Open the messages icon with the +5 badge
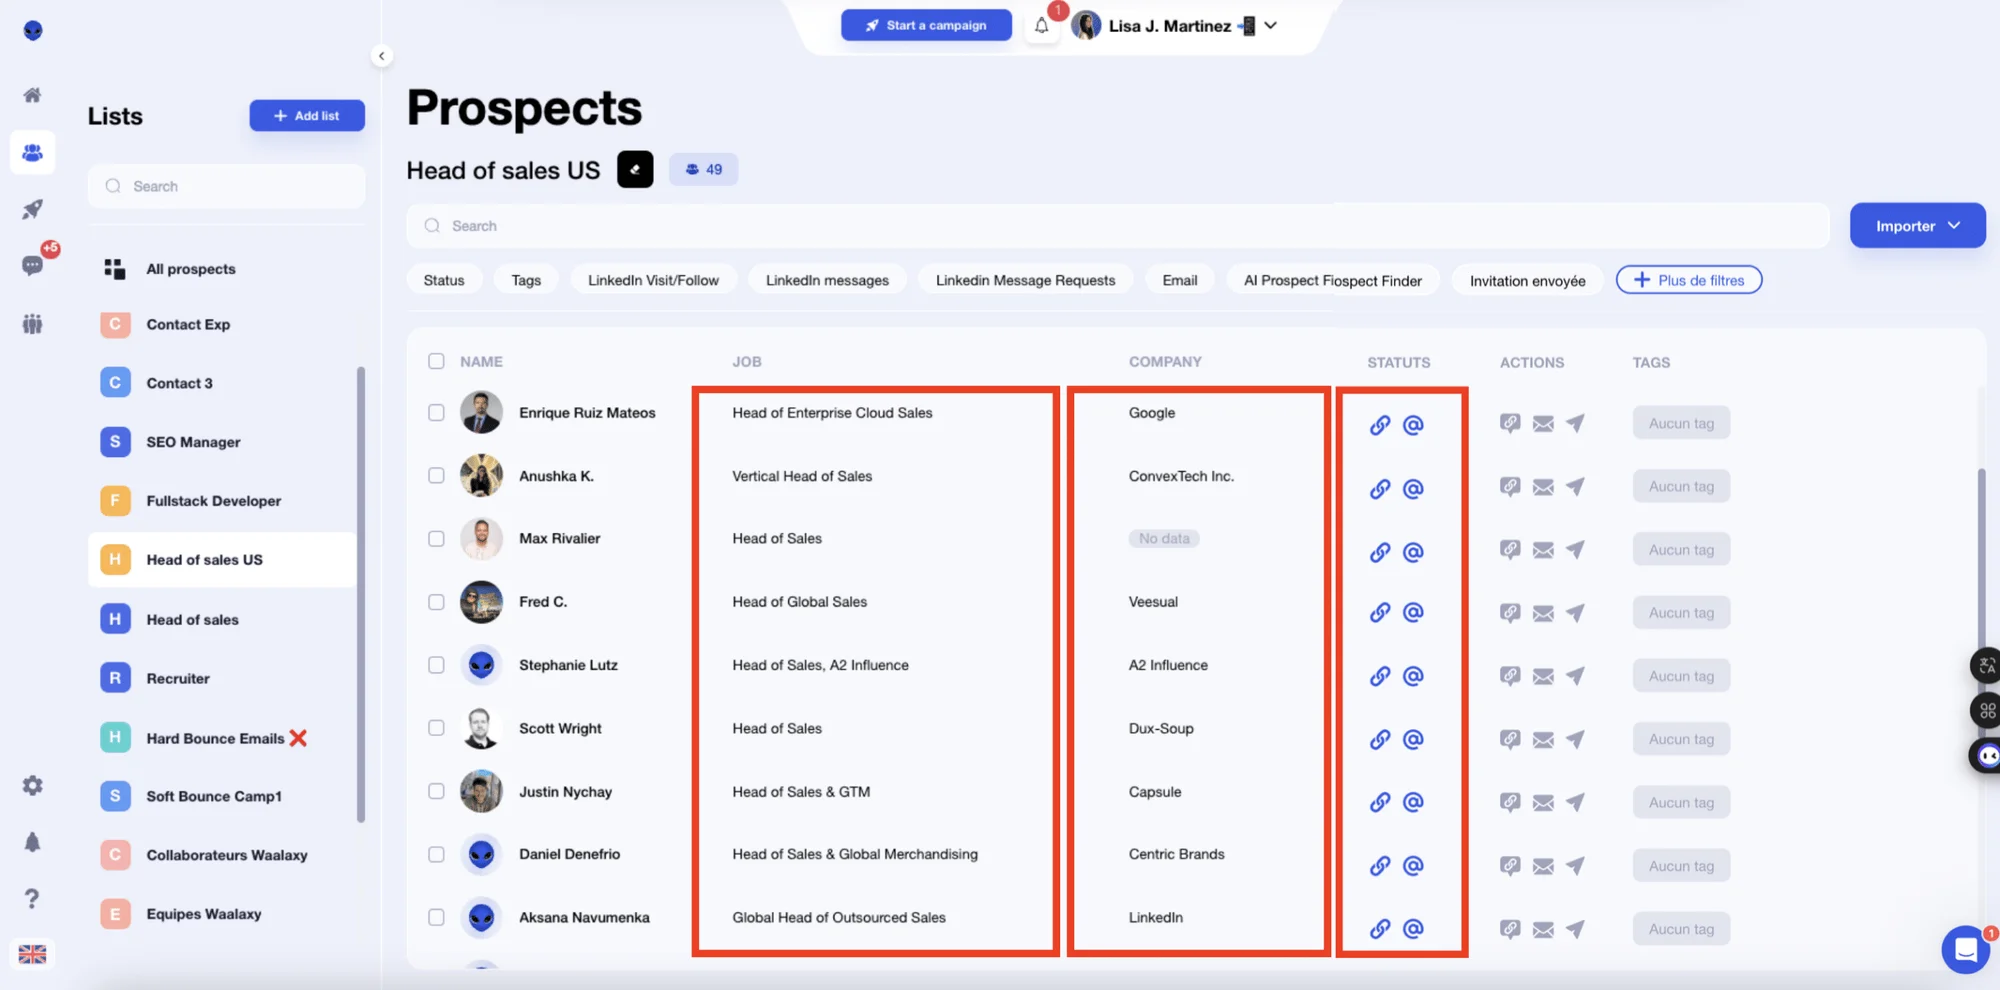The image size is (2000, 990). pos(32,265)
